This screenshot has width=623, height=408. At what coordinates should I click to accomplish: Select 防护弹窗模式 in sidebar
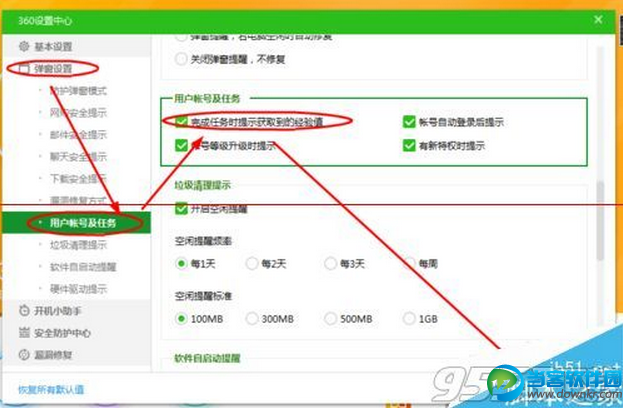pos(78,91)
